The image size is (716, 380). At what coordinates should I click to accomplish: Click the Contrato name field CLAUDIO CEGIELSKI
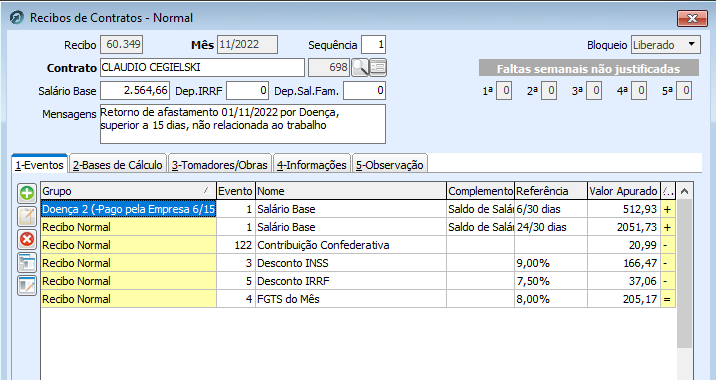click(x=202, y=68)
